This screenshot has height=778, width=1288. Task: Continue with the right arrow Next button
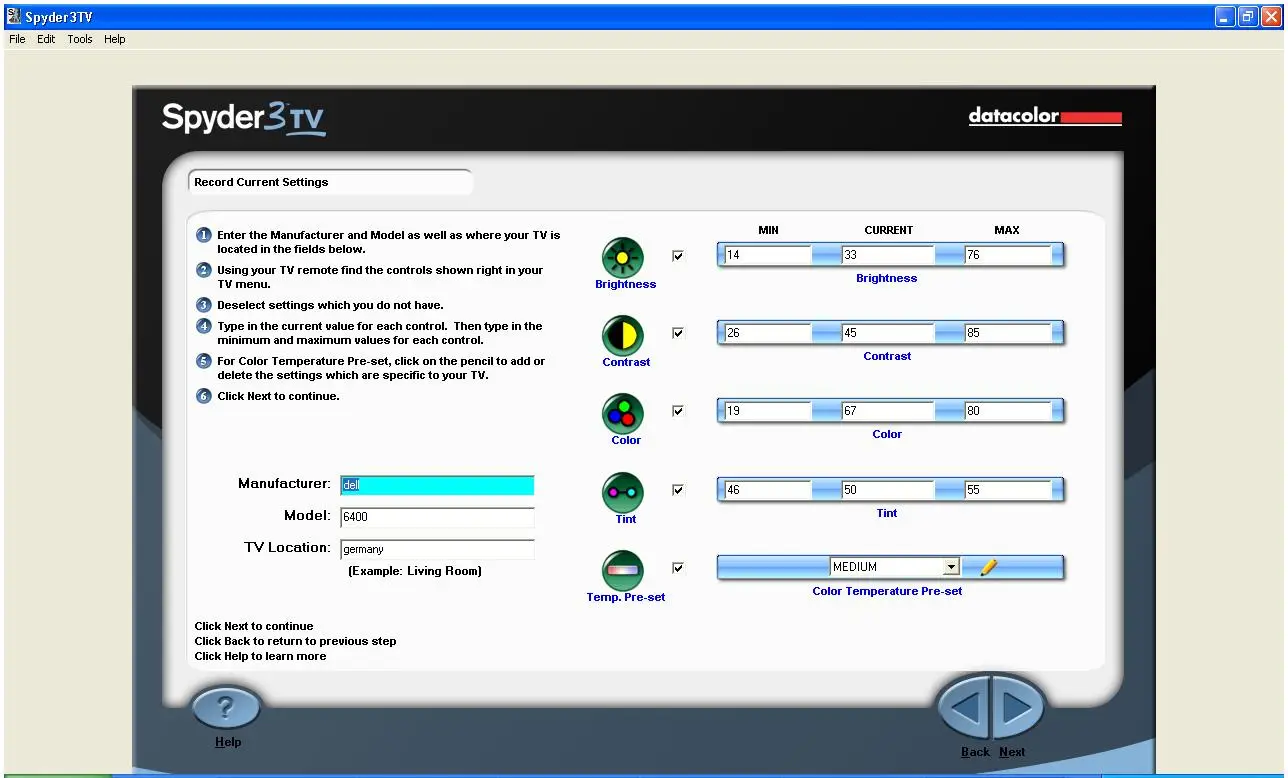(1017, 708)
